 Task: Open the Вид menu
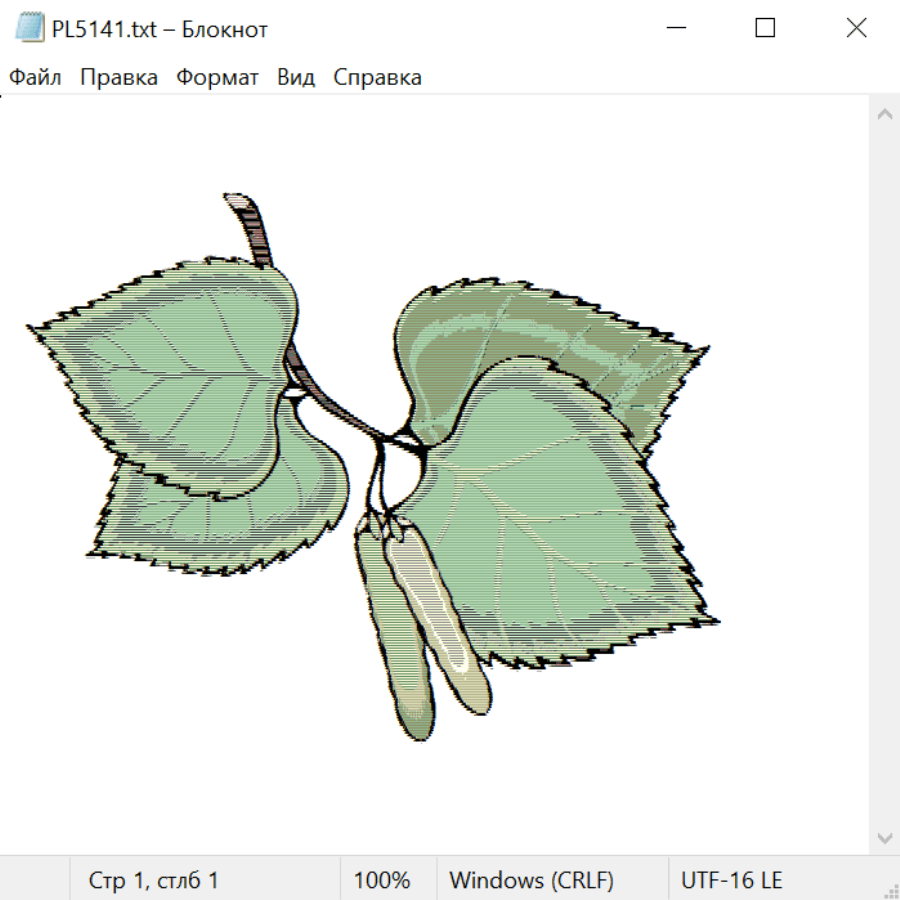tap(296, 78)
